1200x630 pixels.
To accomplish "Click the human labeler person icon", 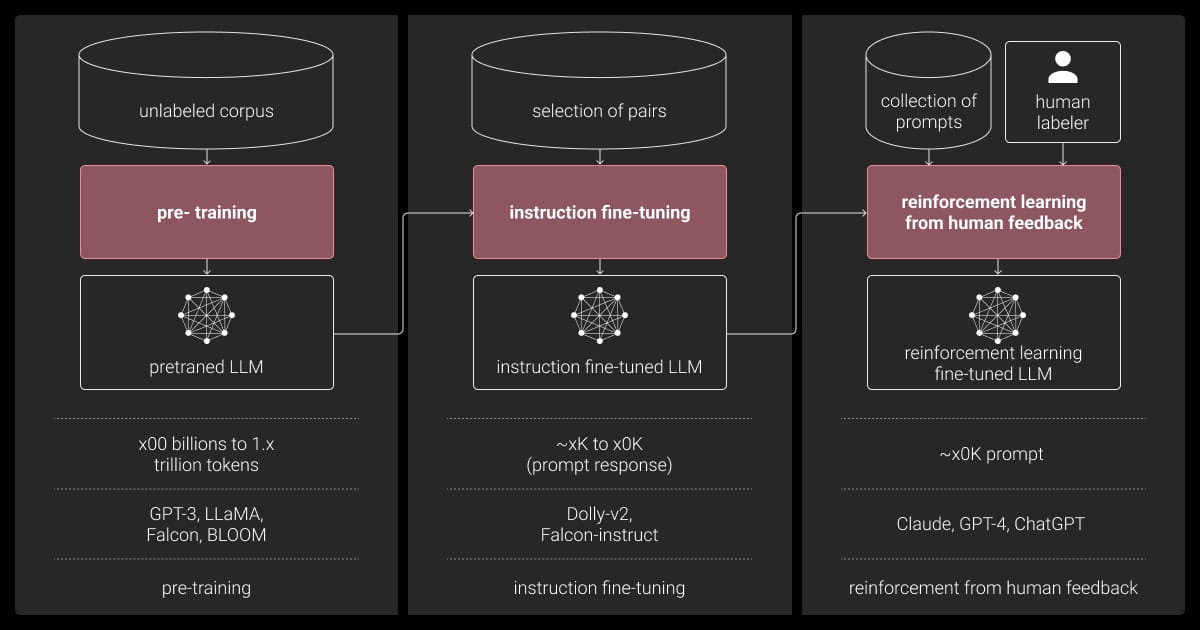I will (x=1062, y=68).
